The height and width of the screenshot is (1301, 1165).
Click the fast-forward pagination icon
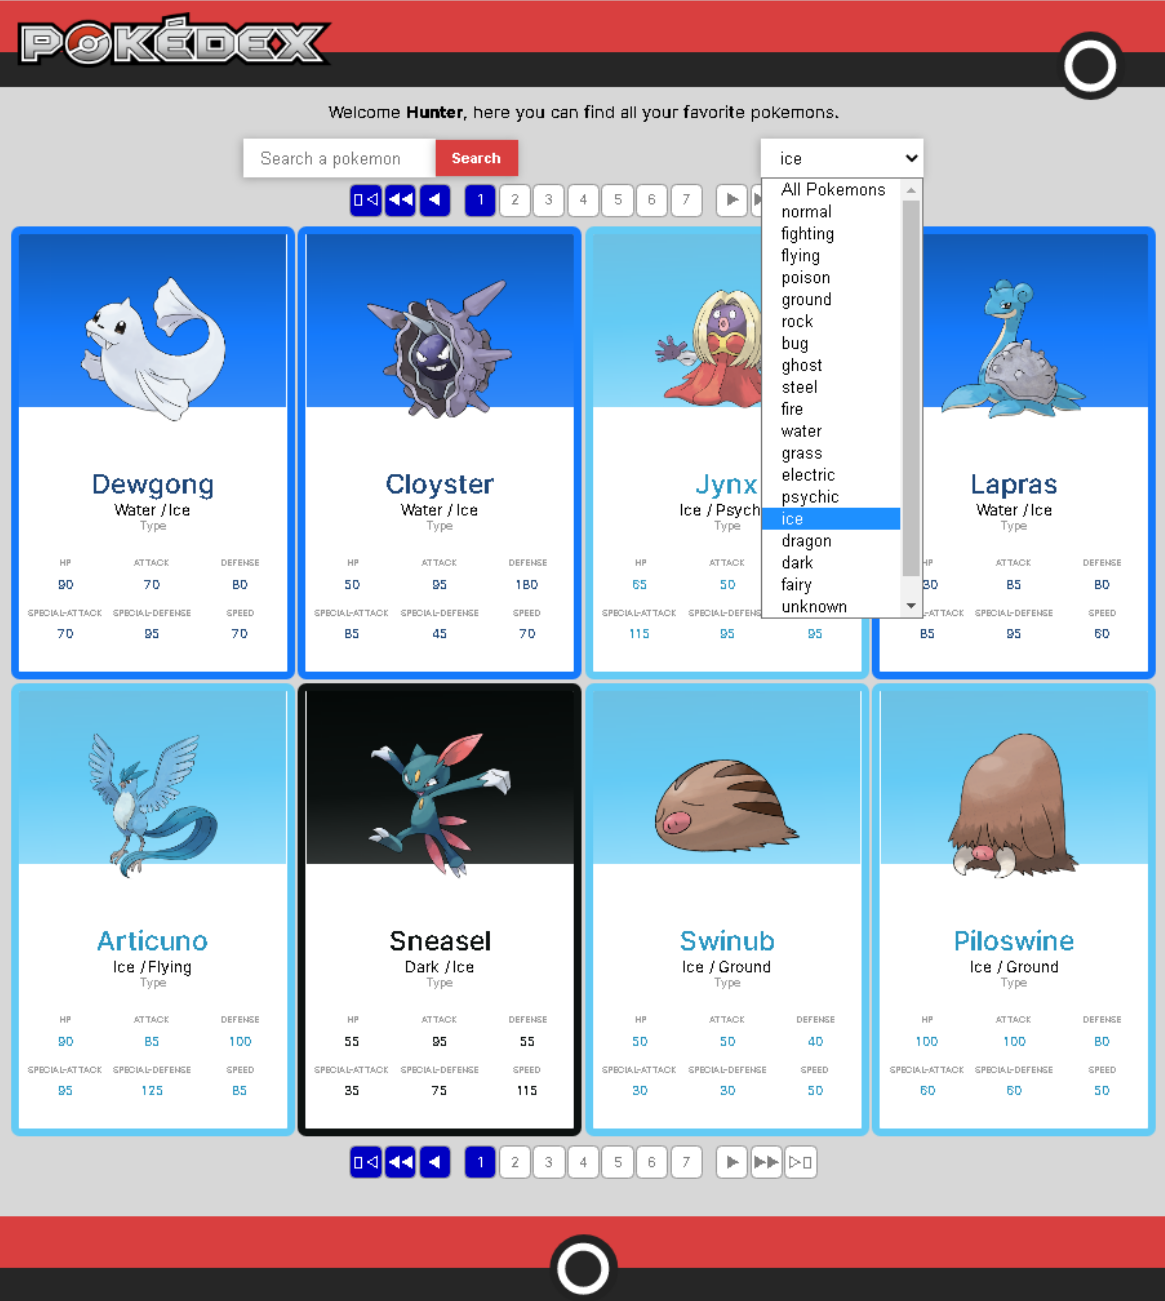pos(767,1162)
